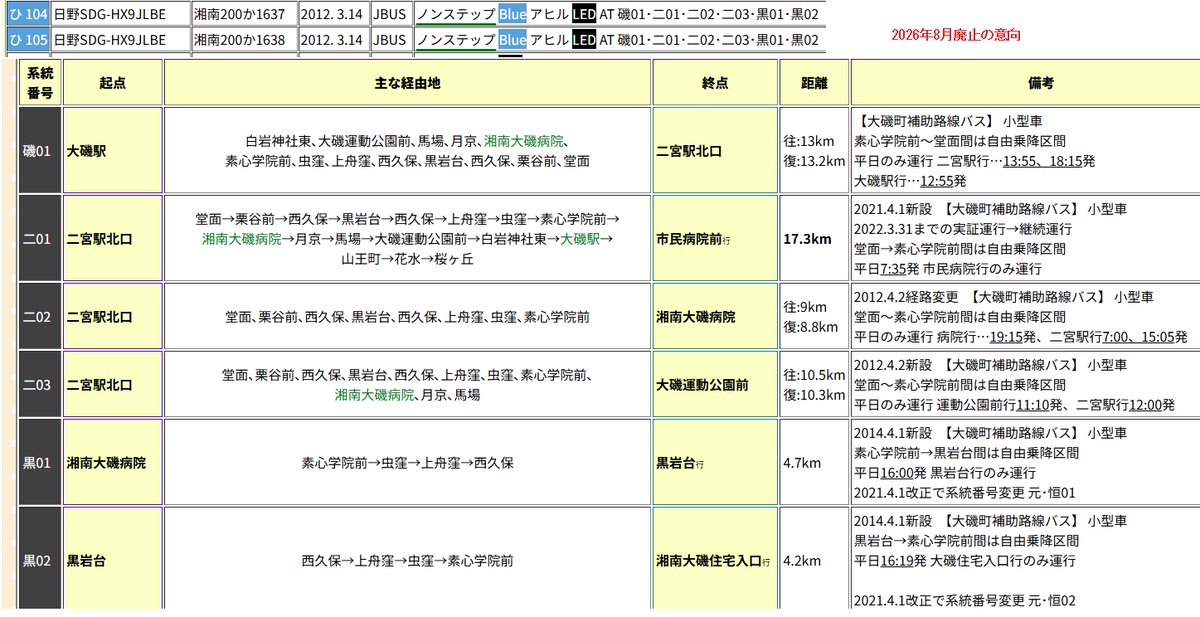Click underlined 19:15 departure time

(1006, 337)
